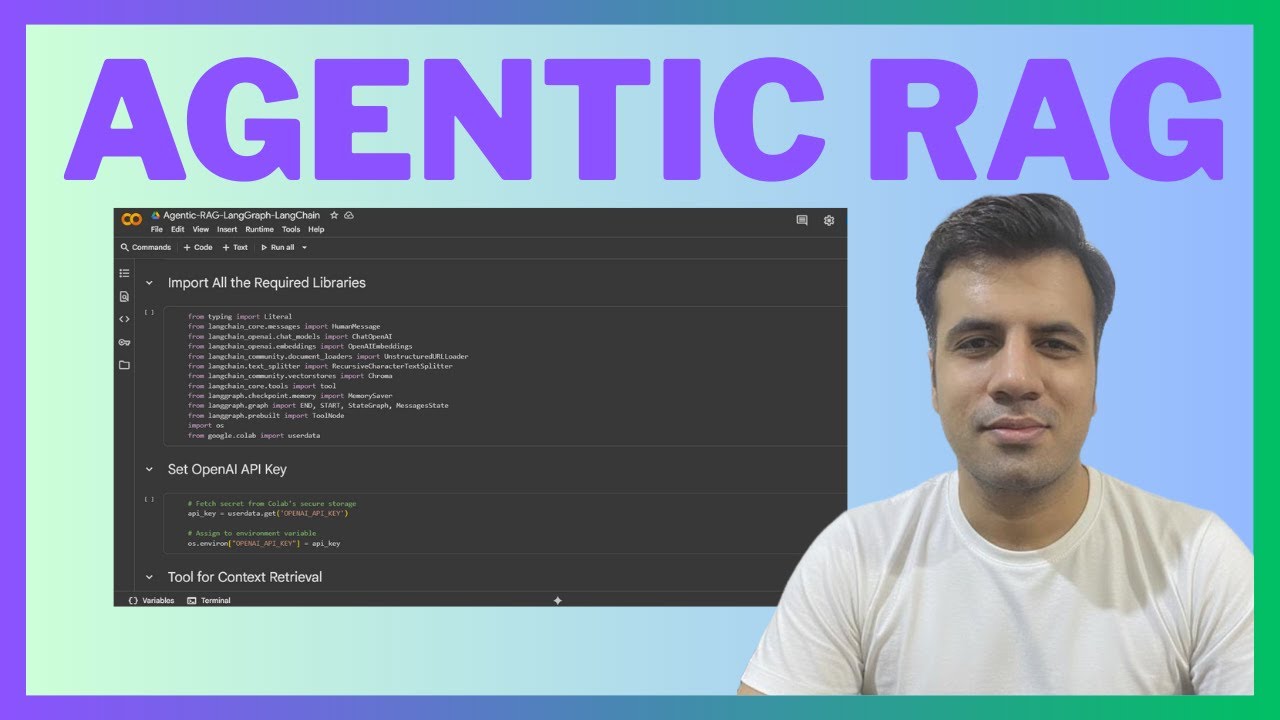Image resolution: width=1280 pixels, height=720 pixels.
Task: Open Colab settings gear icon
Action: coord(829,220)
